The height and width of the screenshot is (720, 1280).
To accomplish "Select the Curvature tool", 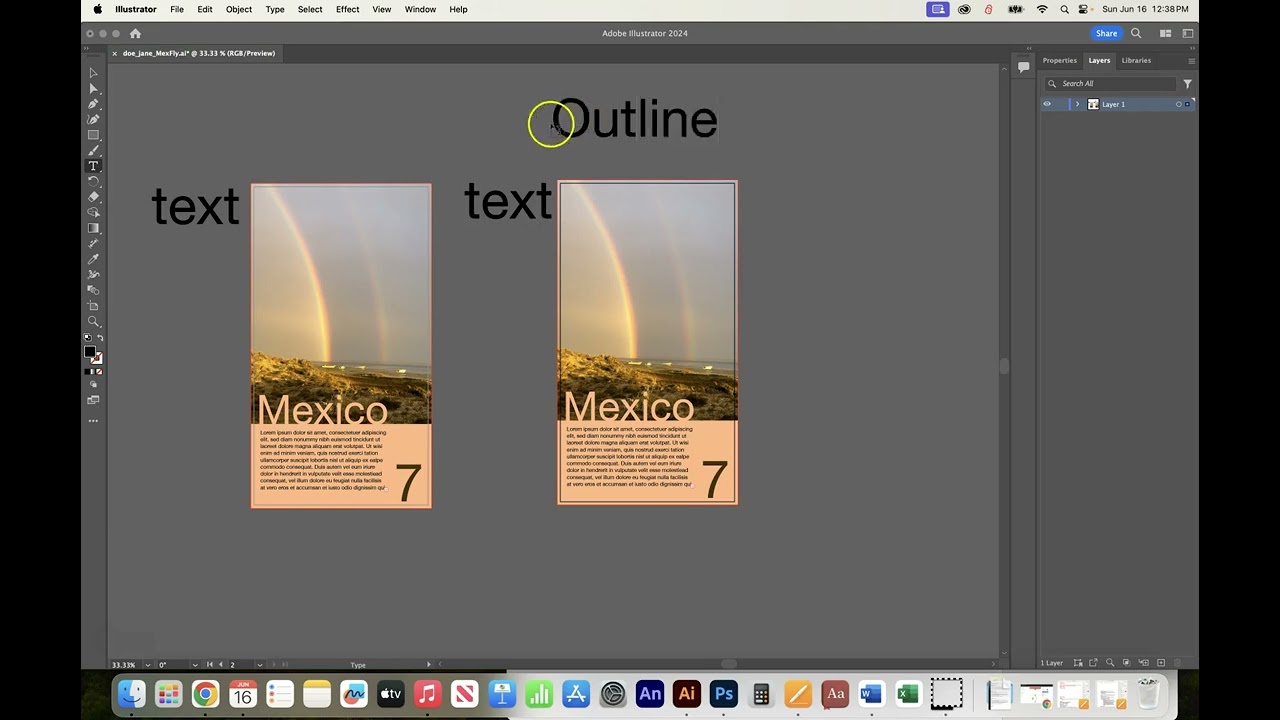I will pos(93,120).
